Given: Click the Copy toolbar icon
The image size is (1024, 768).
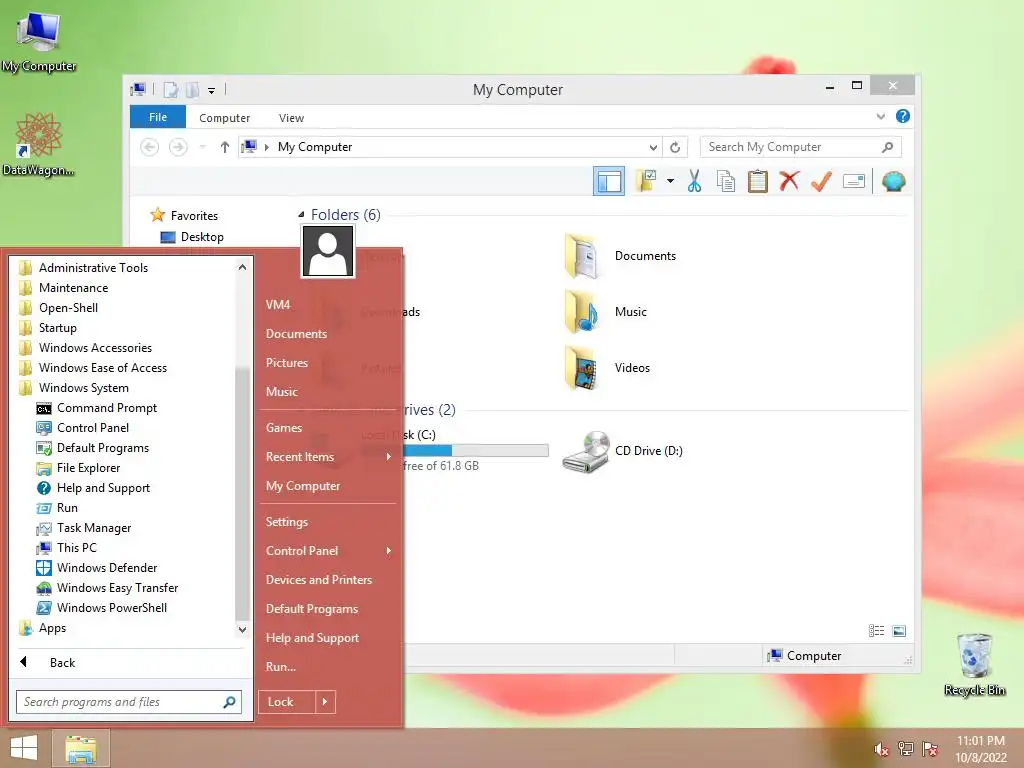Looking at the screenshot, I should point(726,181).
